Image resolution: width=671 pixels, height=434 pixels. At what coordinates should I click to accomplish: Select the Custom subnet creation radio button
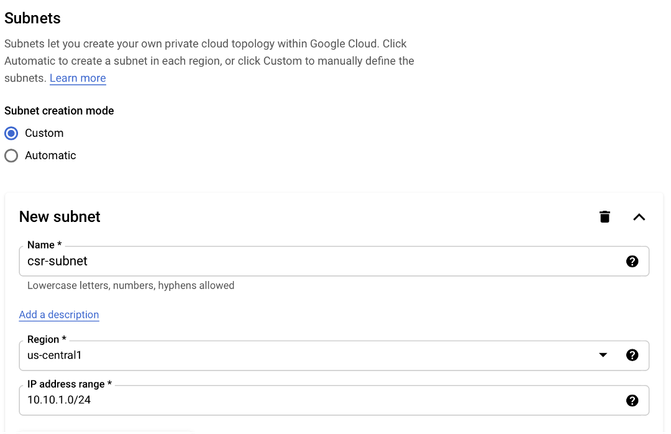tap(11, 134)
